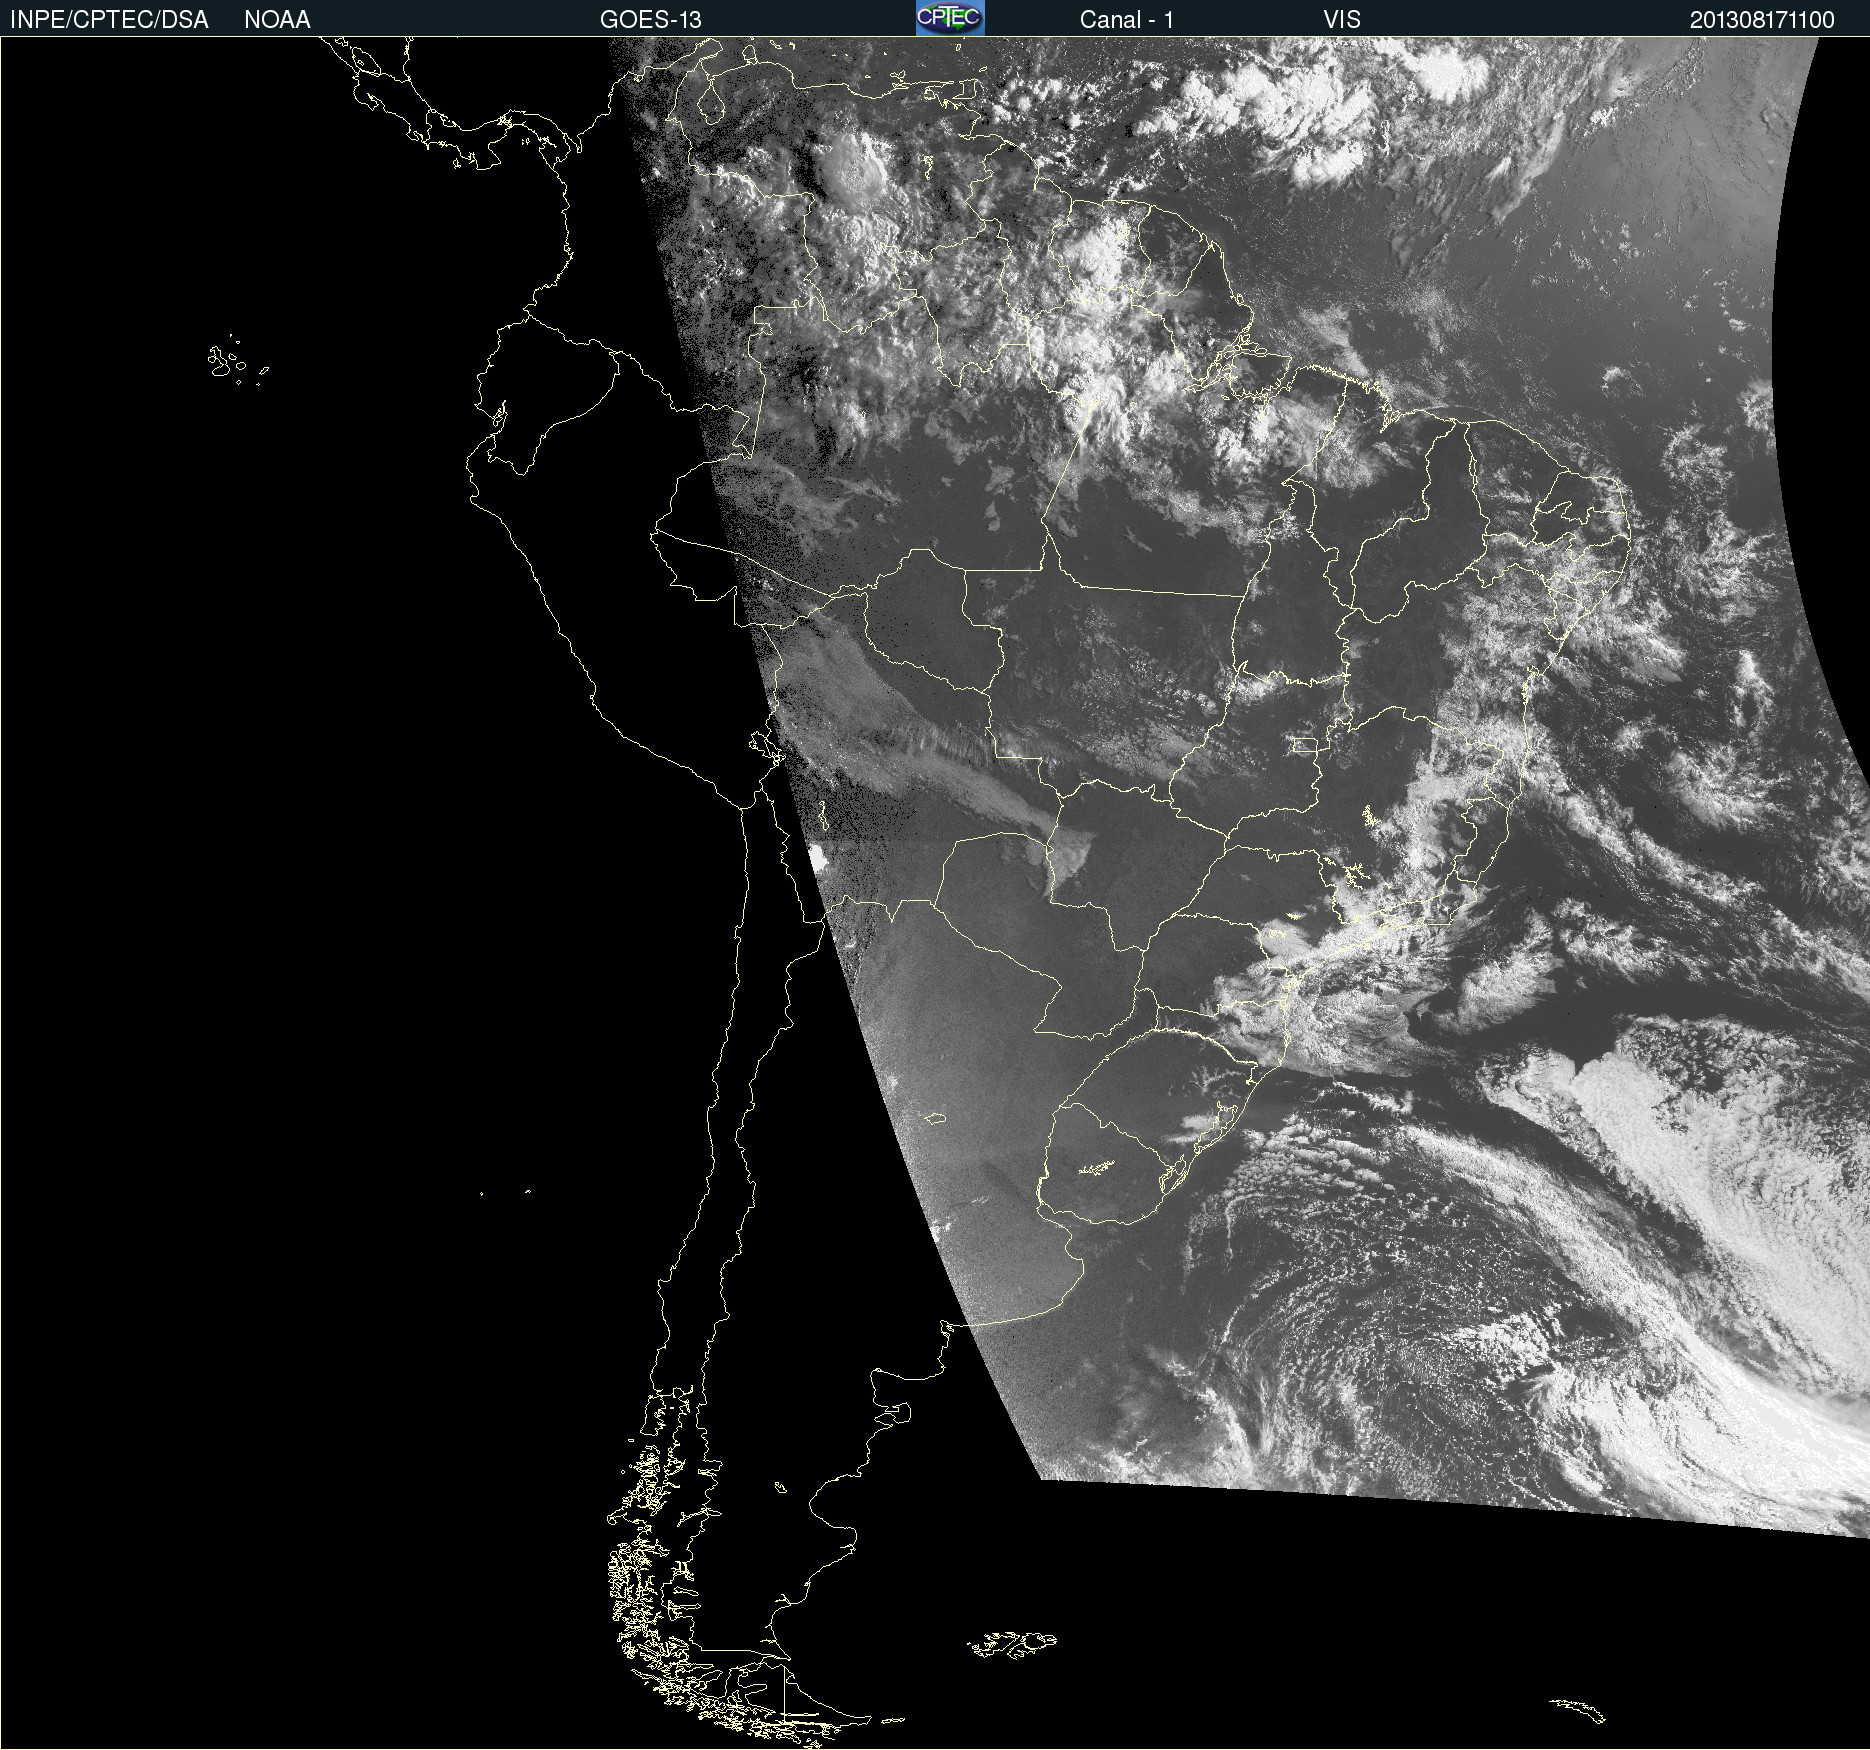Click the NOAA label in the header
This screenshot has width=1870, height=1750.
pyautogui.click(x=277, y=20)
